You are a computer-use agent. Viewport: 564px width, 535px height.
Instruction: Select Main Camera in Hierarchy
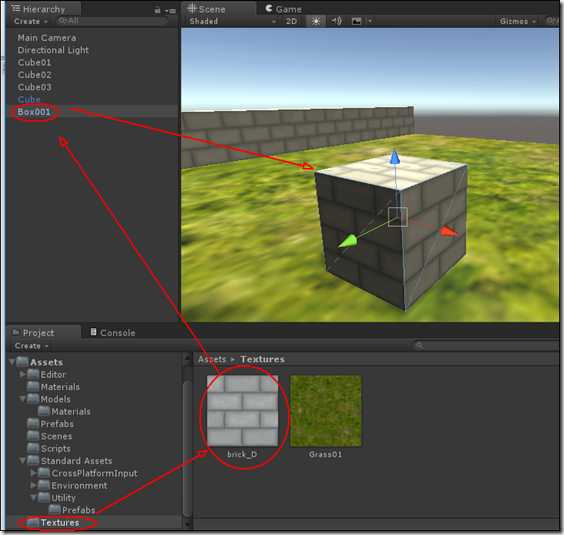47,38
